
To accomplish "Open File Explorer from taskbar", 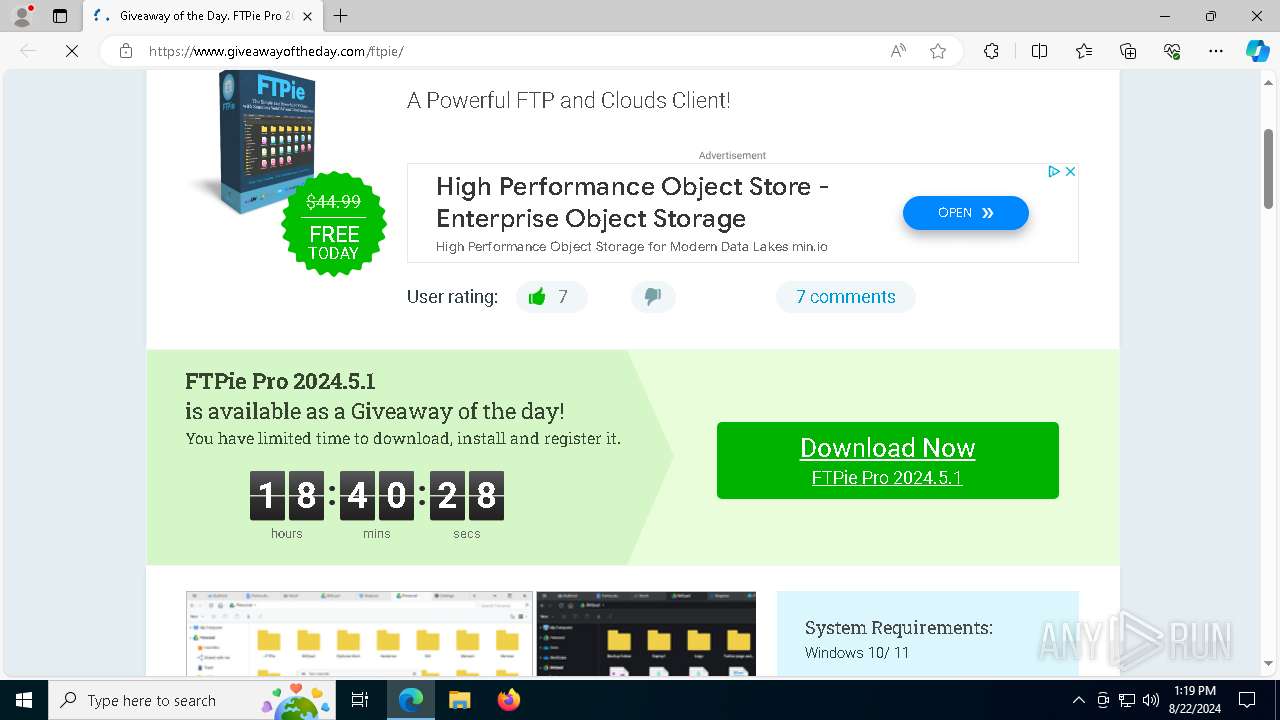I will 460,700.
